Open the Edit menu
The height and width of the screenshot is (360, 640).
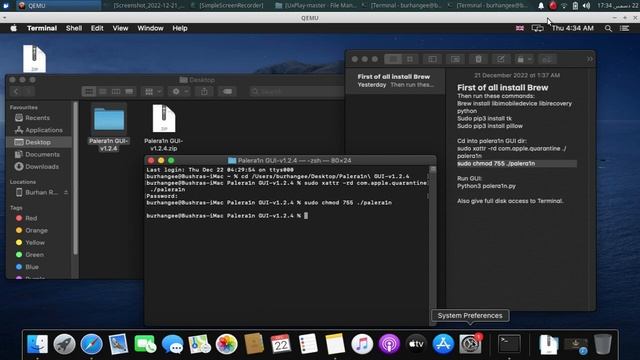point(97,28)
